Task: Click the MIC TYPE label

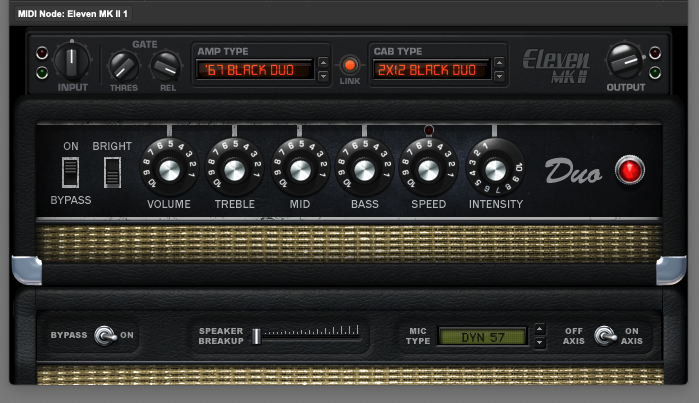Action: (x=418, y=336)
